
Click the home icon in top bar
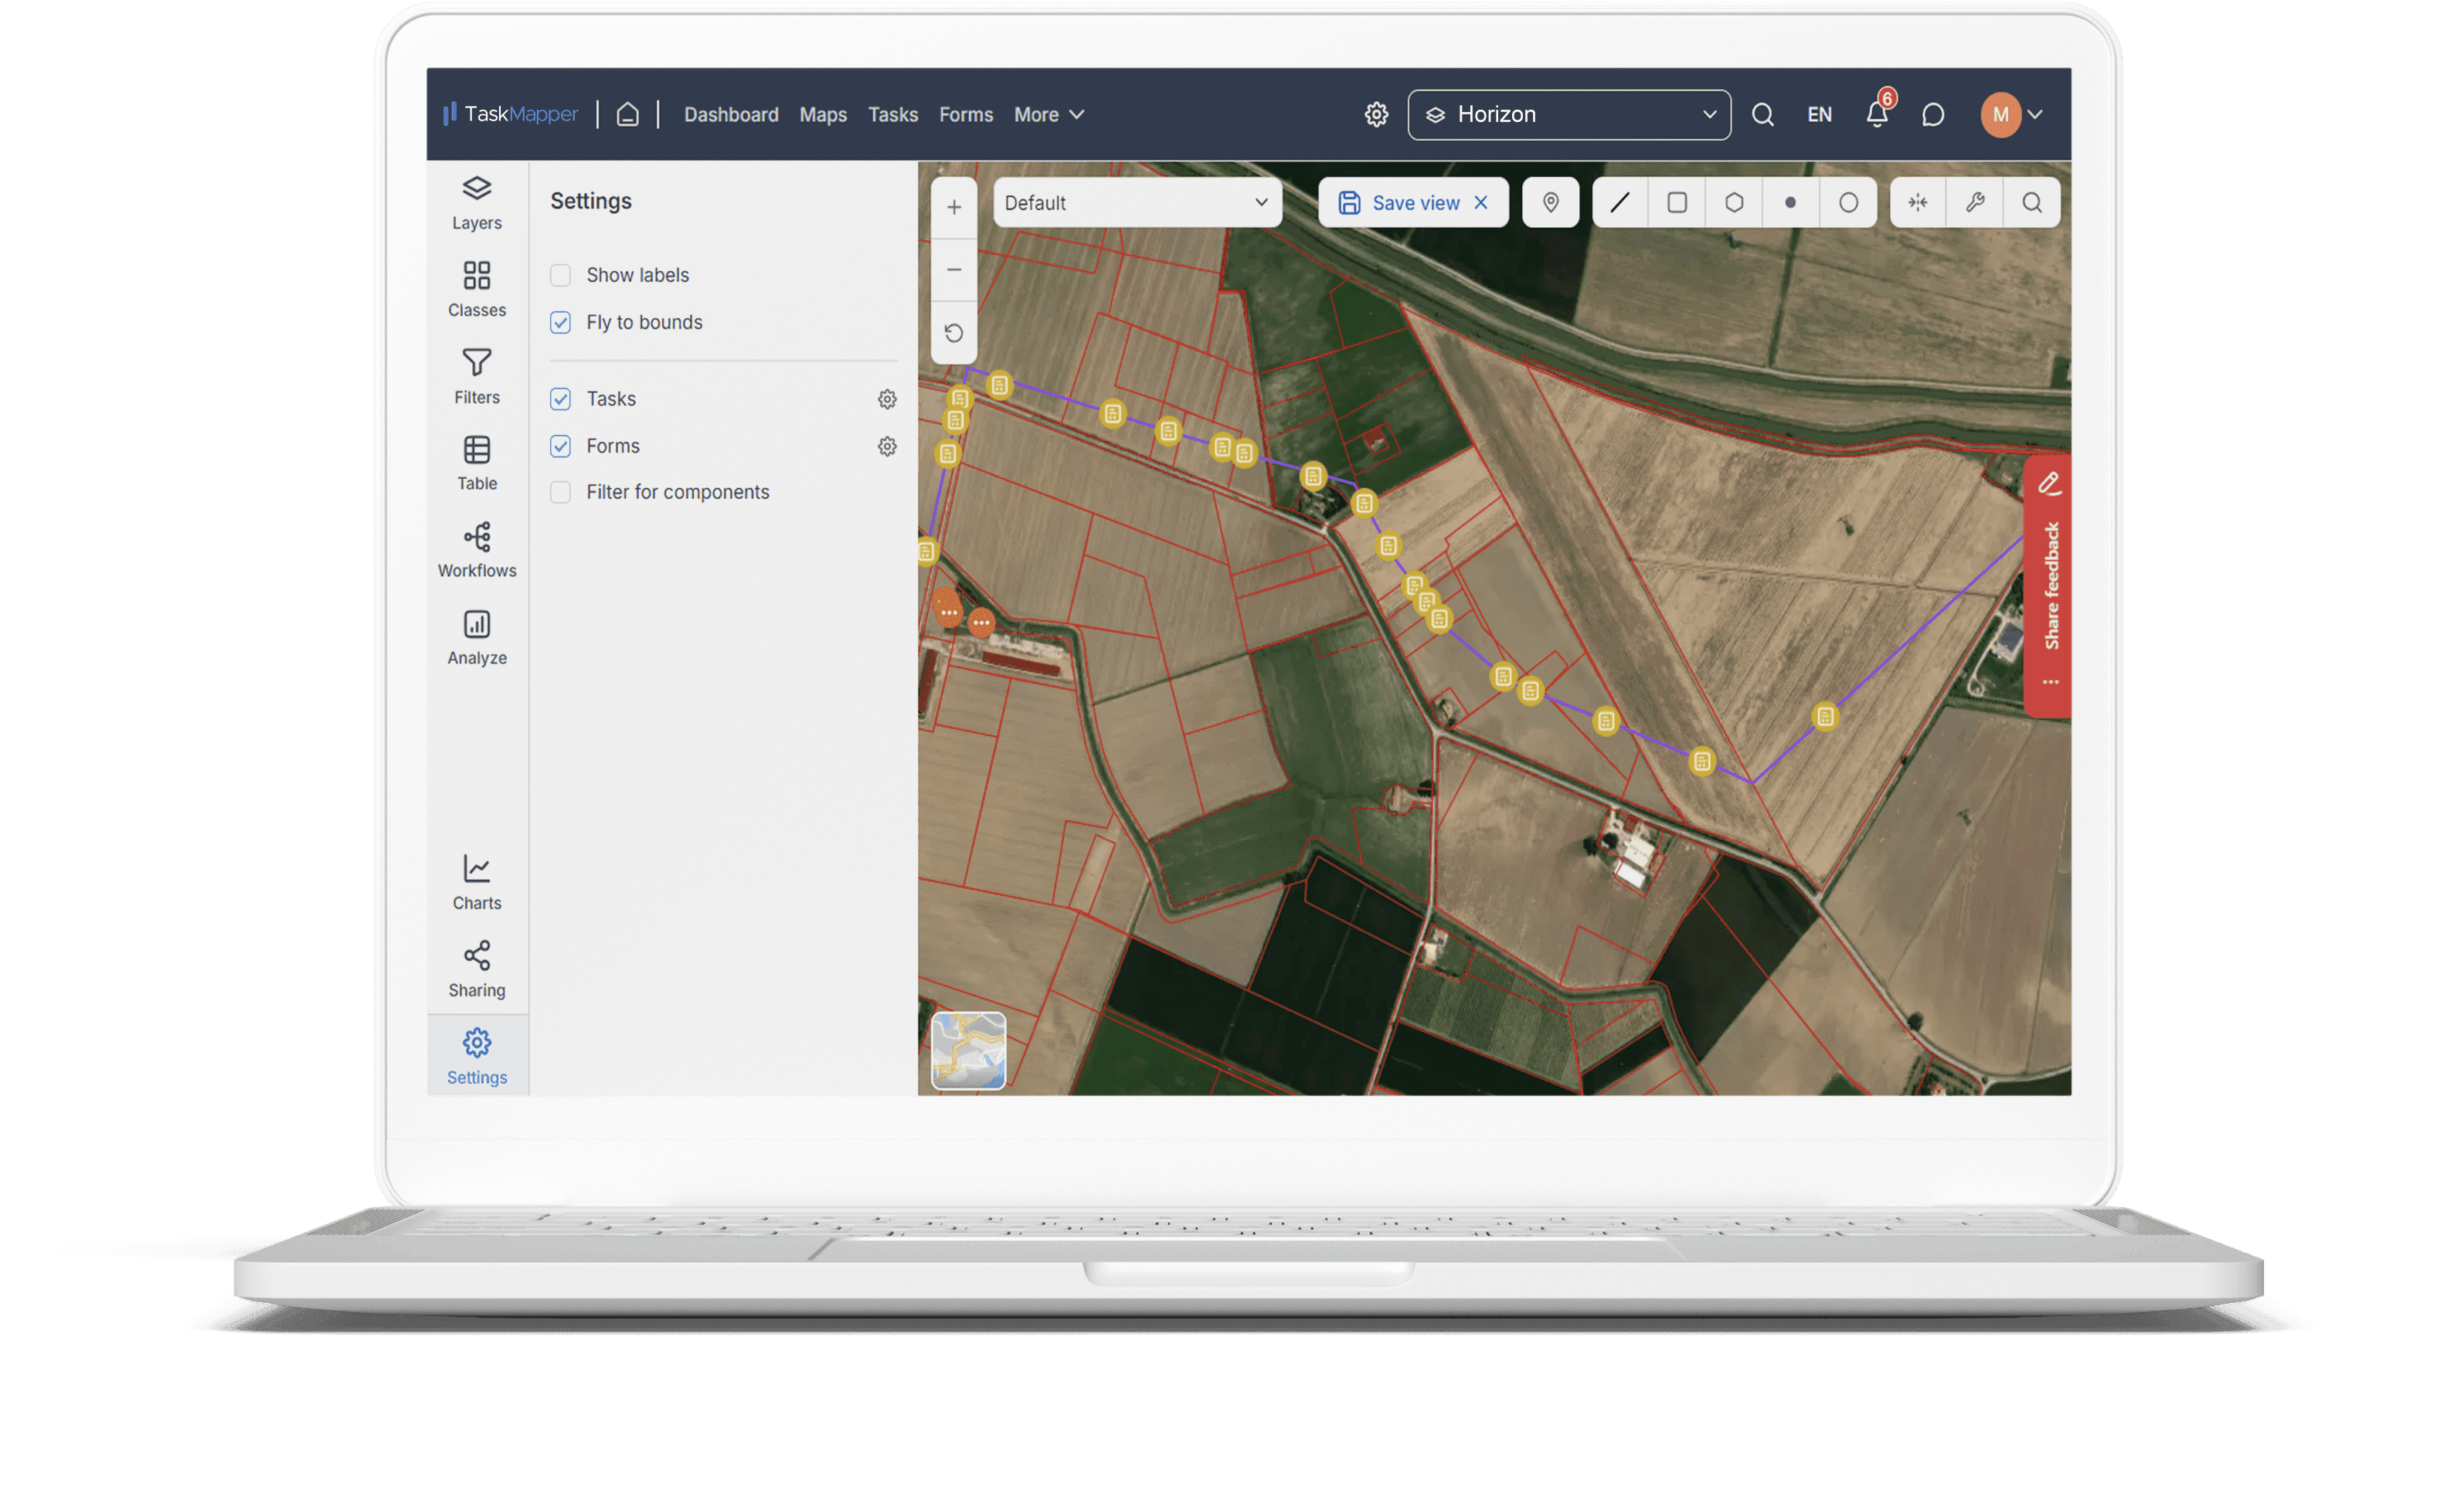tap(627, 114)
